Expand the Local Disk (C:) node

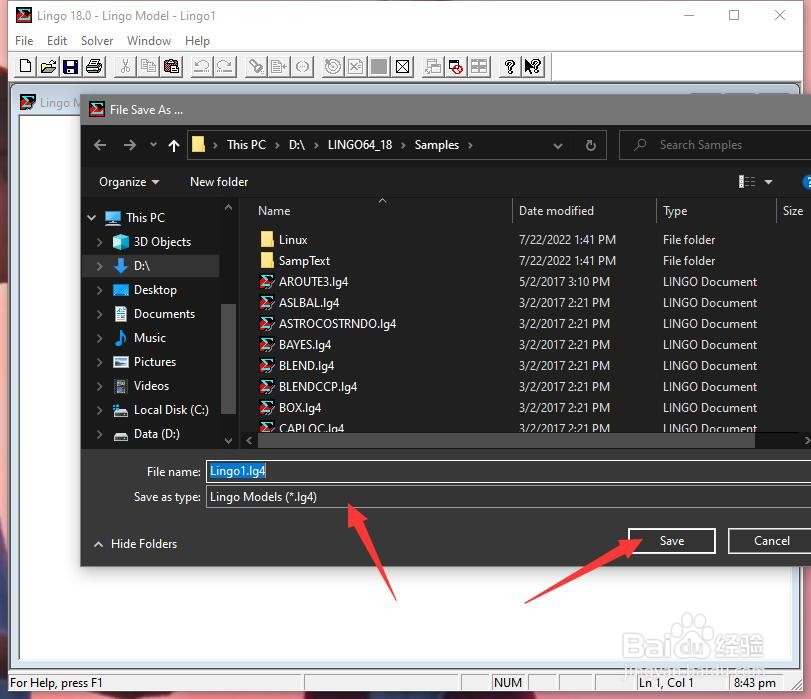(100, 410)
